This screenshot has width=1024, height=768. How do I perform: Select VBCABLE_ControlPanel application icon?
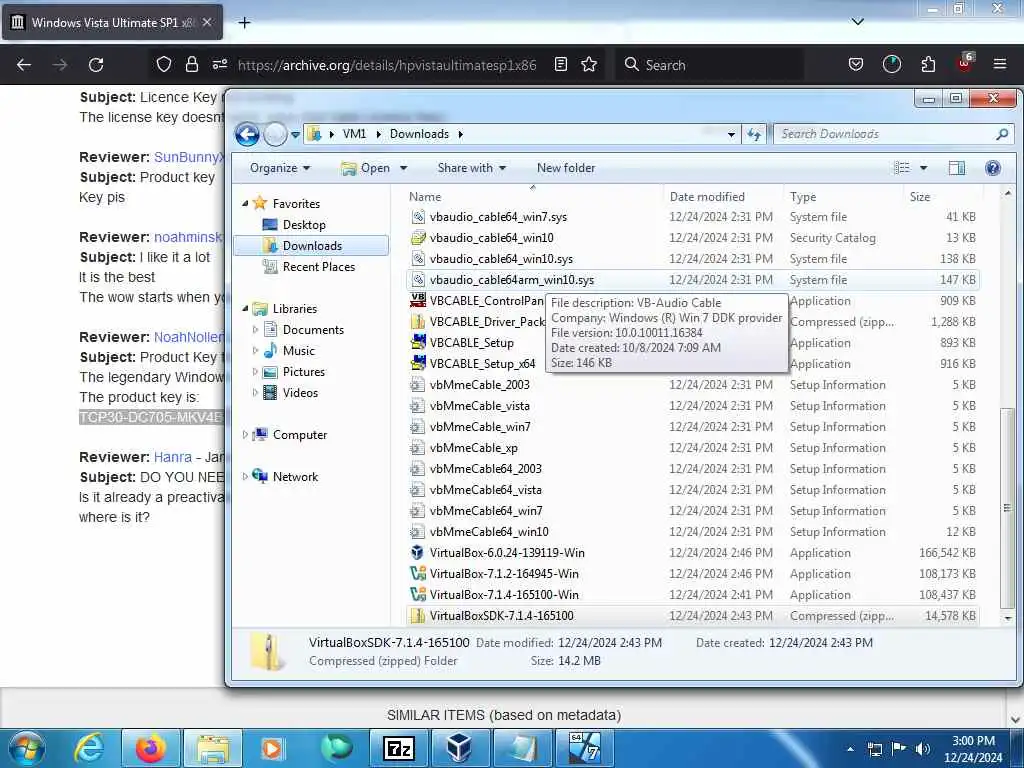pos(418,300)
